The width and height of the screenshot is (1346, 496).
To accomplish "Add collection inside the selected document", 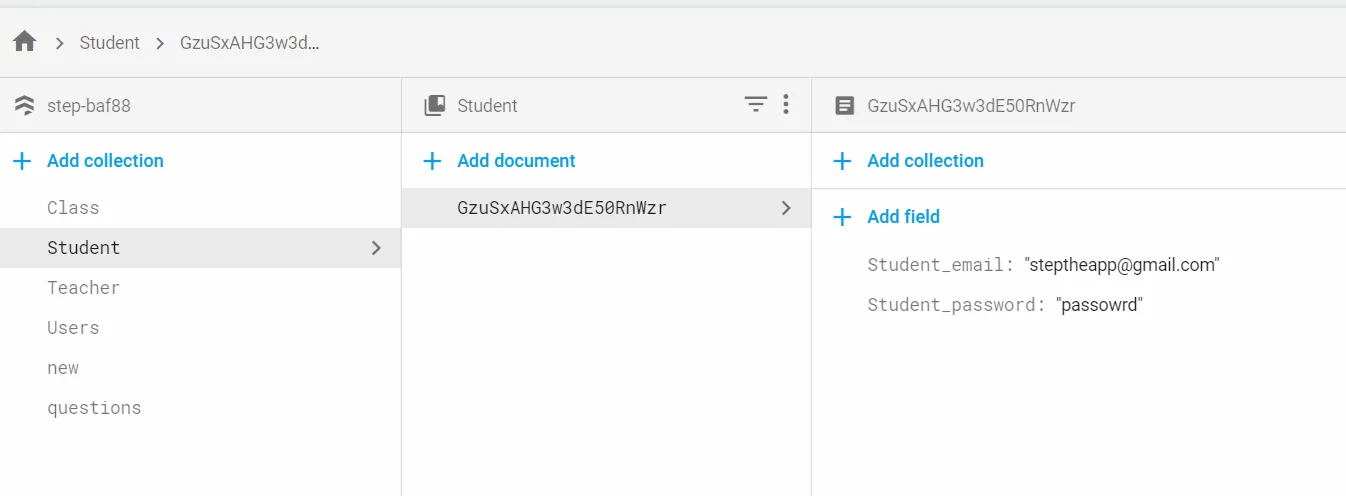I will [924, 161].
